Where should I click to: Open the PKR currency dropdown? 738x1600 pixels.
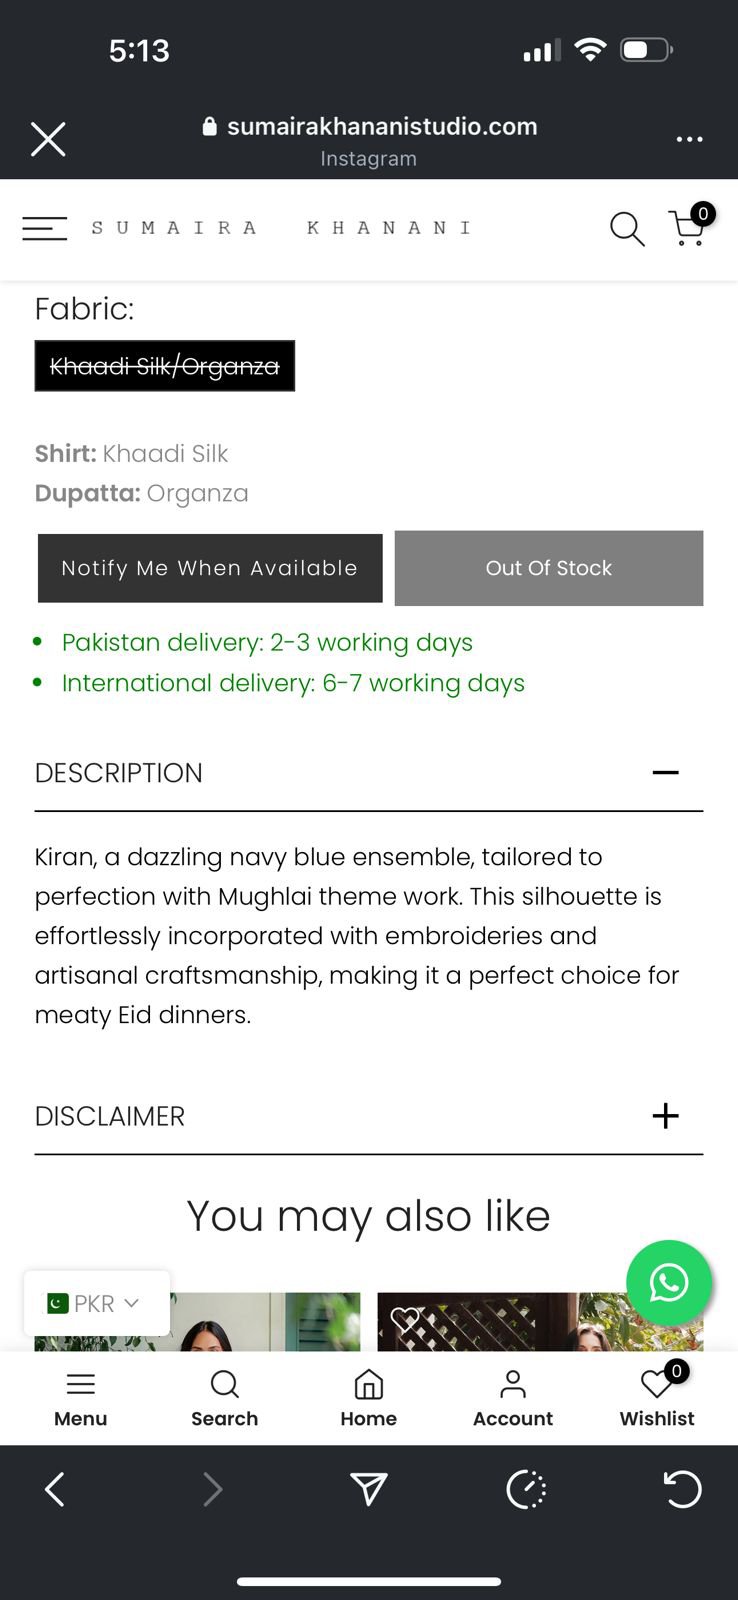pos(96,1303)
